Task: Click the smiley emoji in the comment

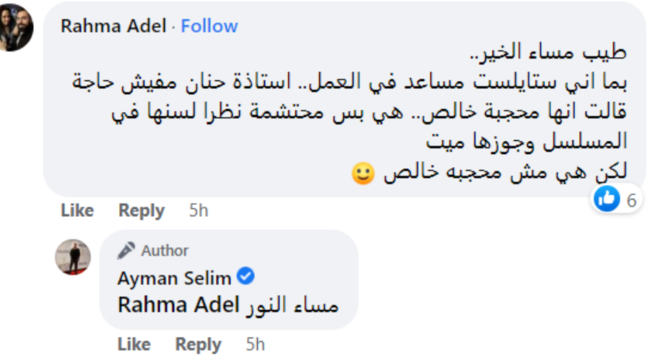Action: [x=363, y=173]
